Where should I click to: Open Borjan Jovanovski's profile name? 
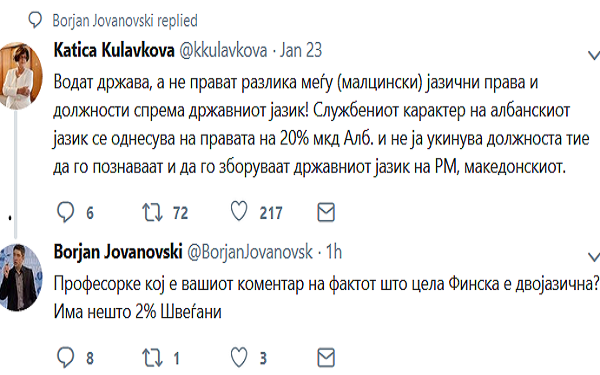click(x=118, y=252)
